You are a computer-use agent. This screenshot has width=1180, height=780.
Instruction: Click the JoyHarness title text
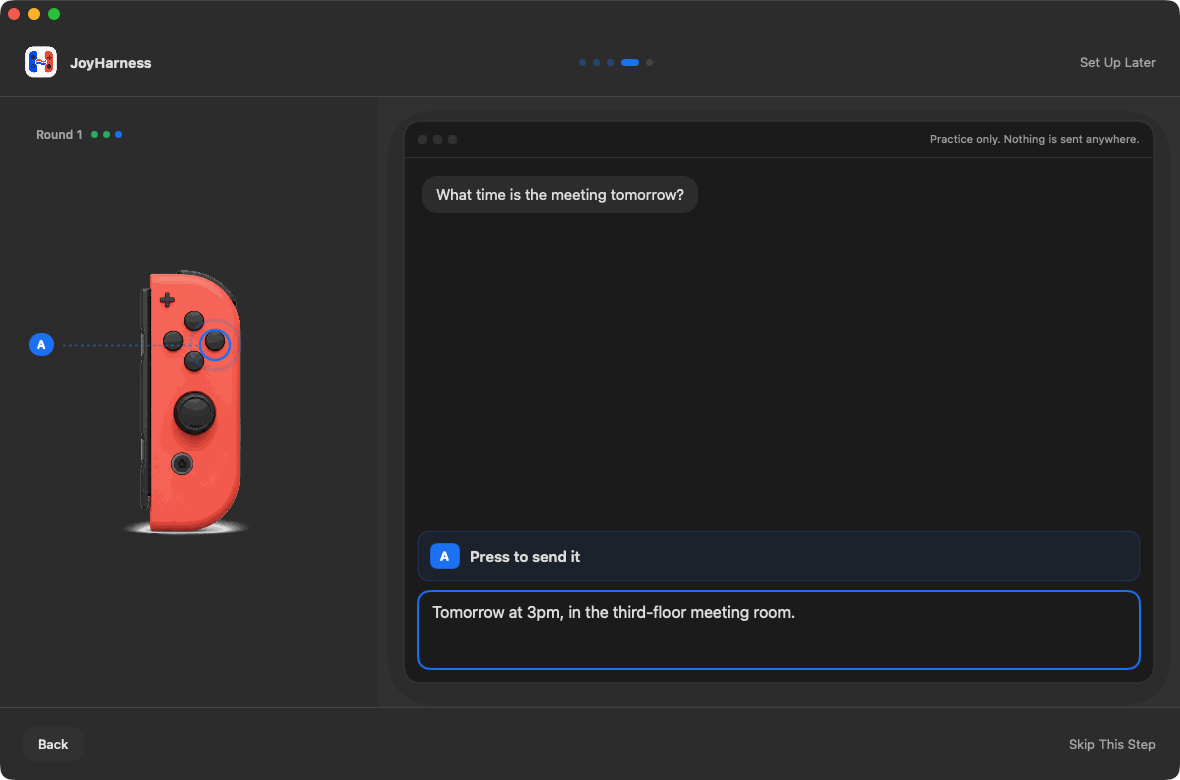[111, 63]
